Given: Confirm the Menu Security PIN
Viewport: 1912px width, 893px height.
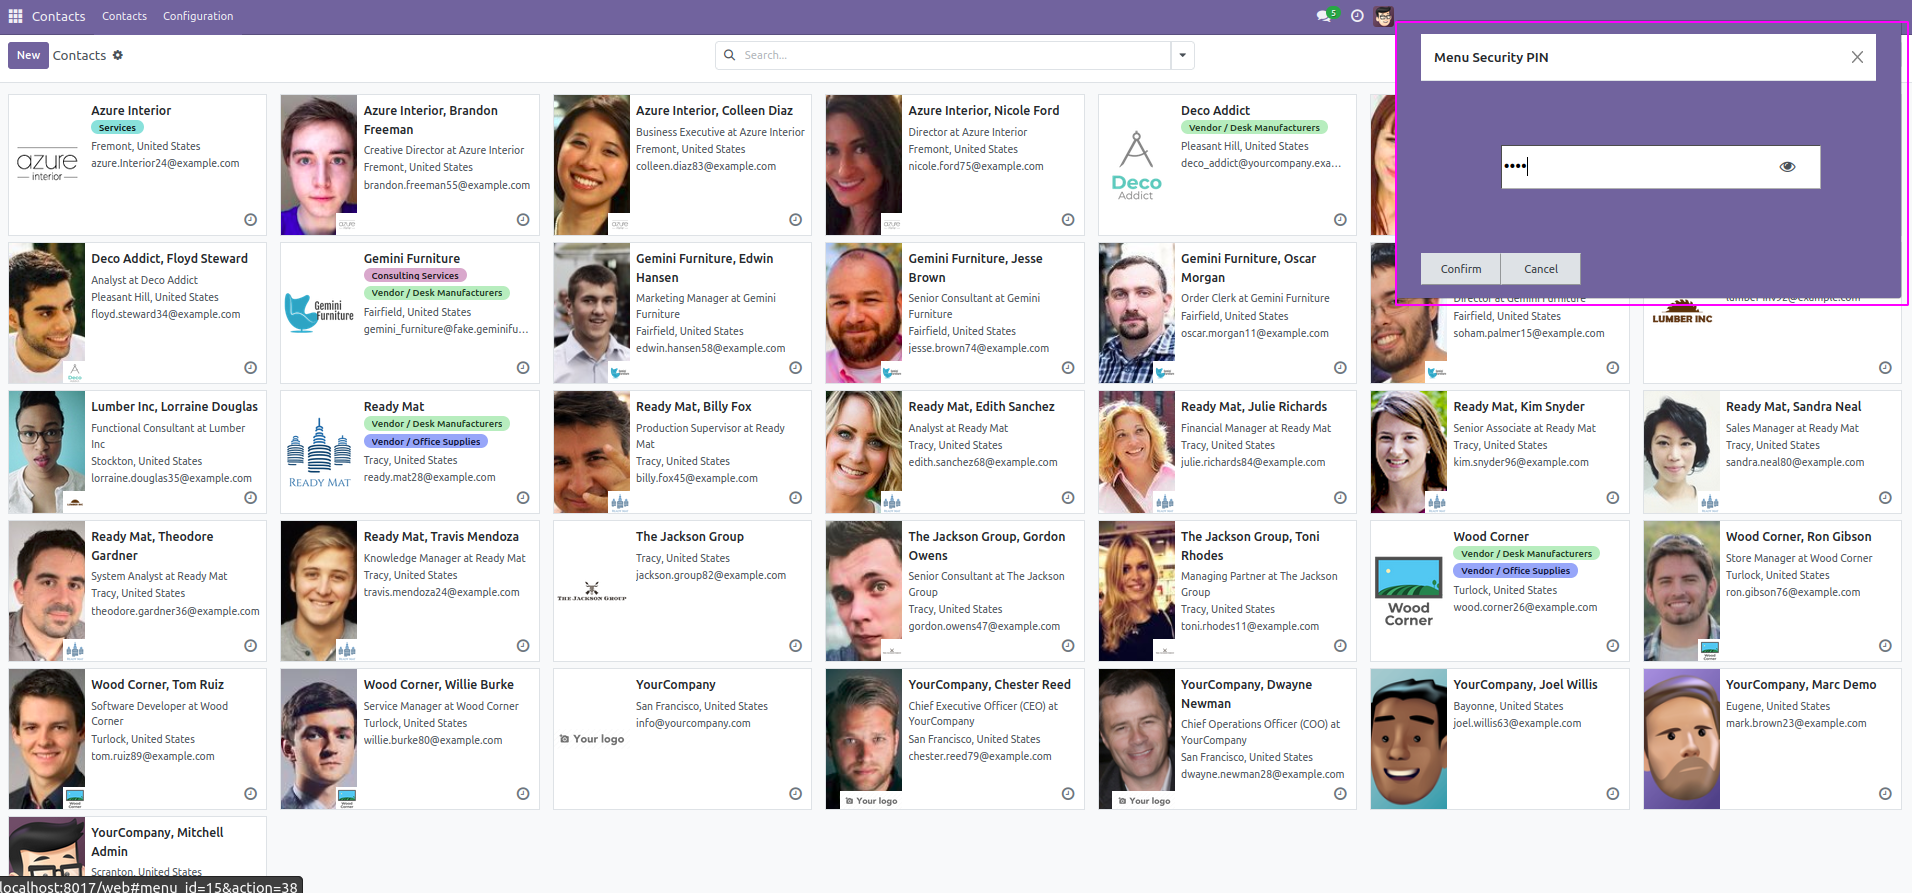Looking at the screenshot, I should tap(1461, 269).
